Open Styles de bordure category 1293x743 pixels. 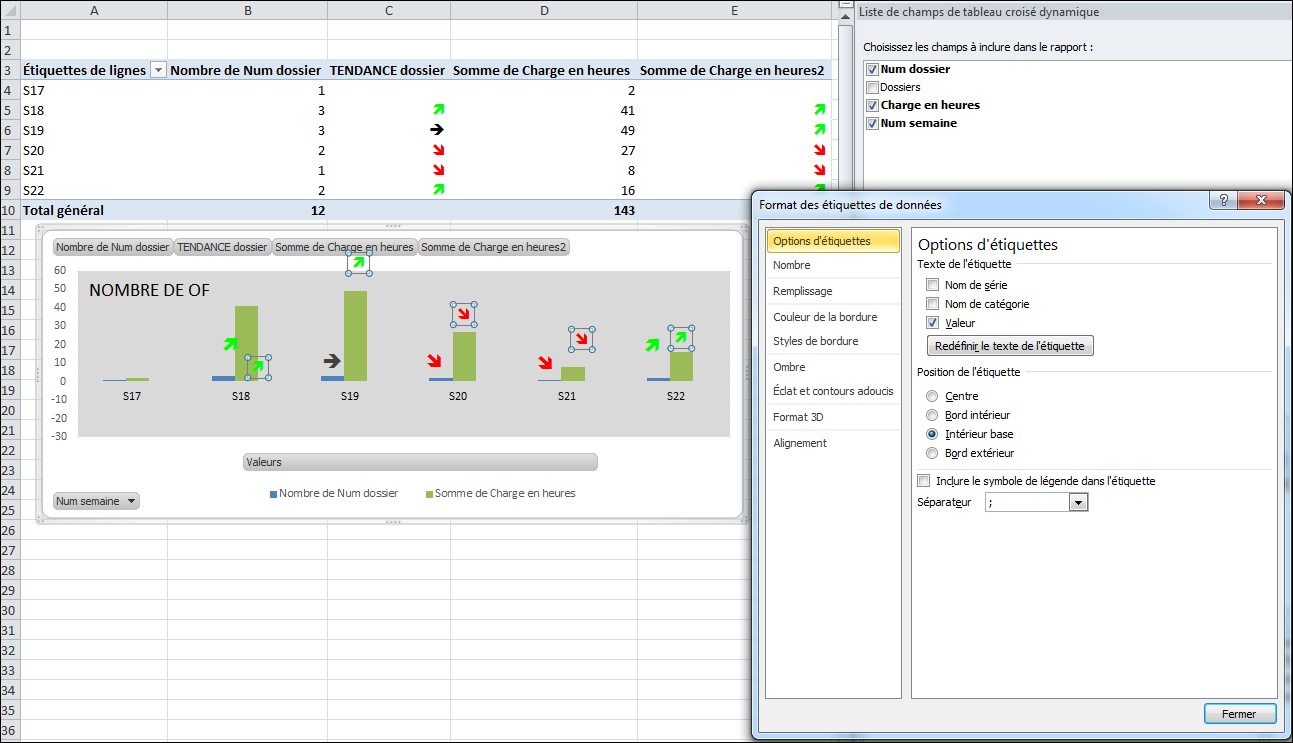[833, 341]
